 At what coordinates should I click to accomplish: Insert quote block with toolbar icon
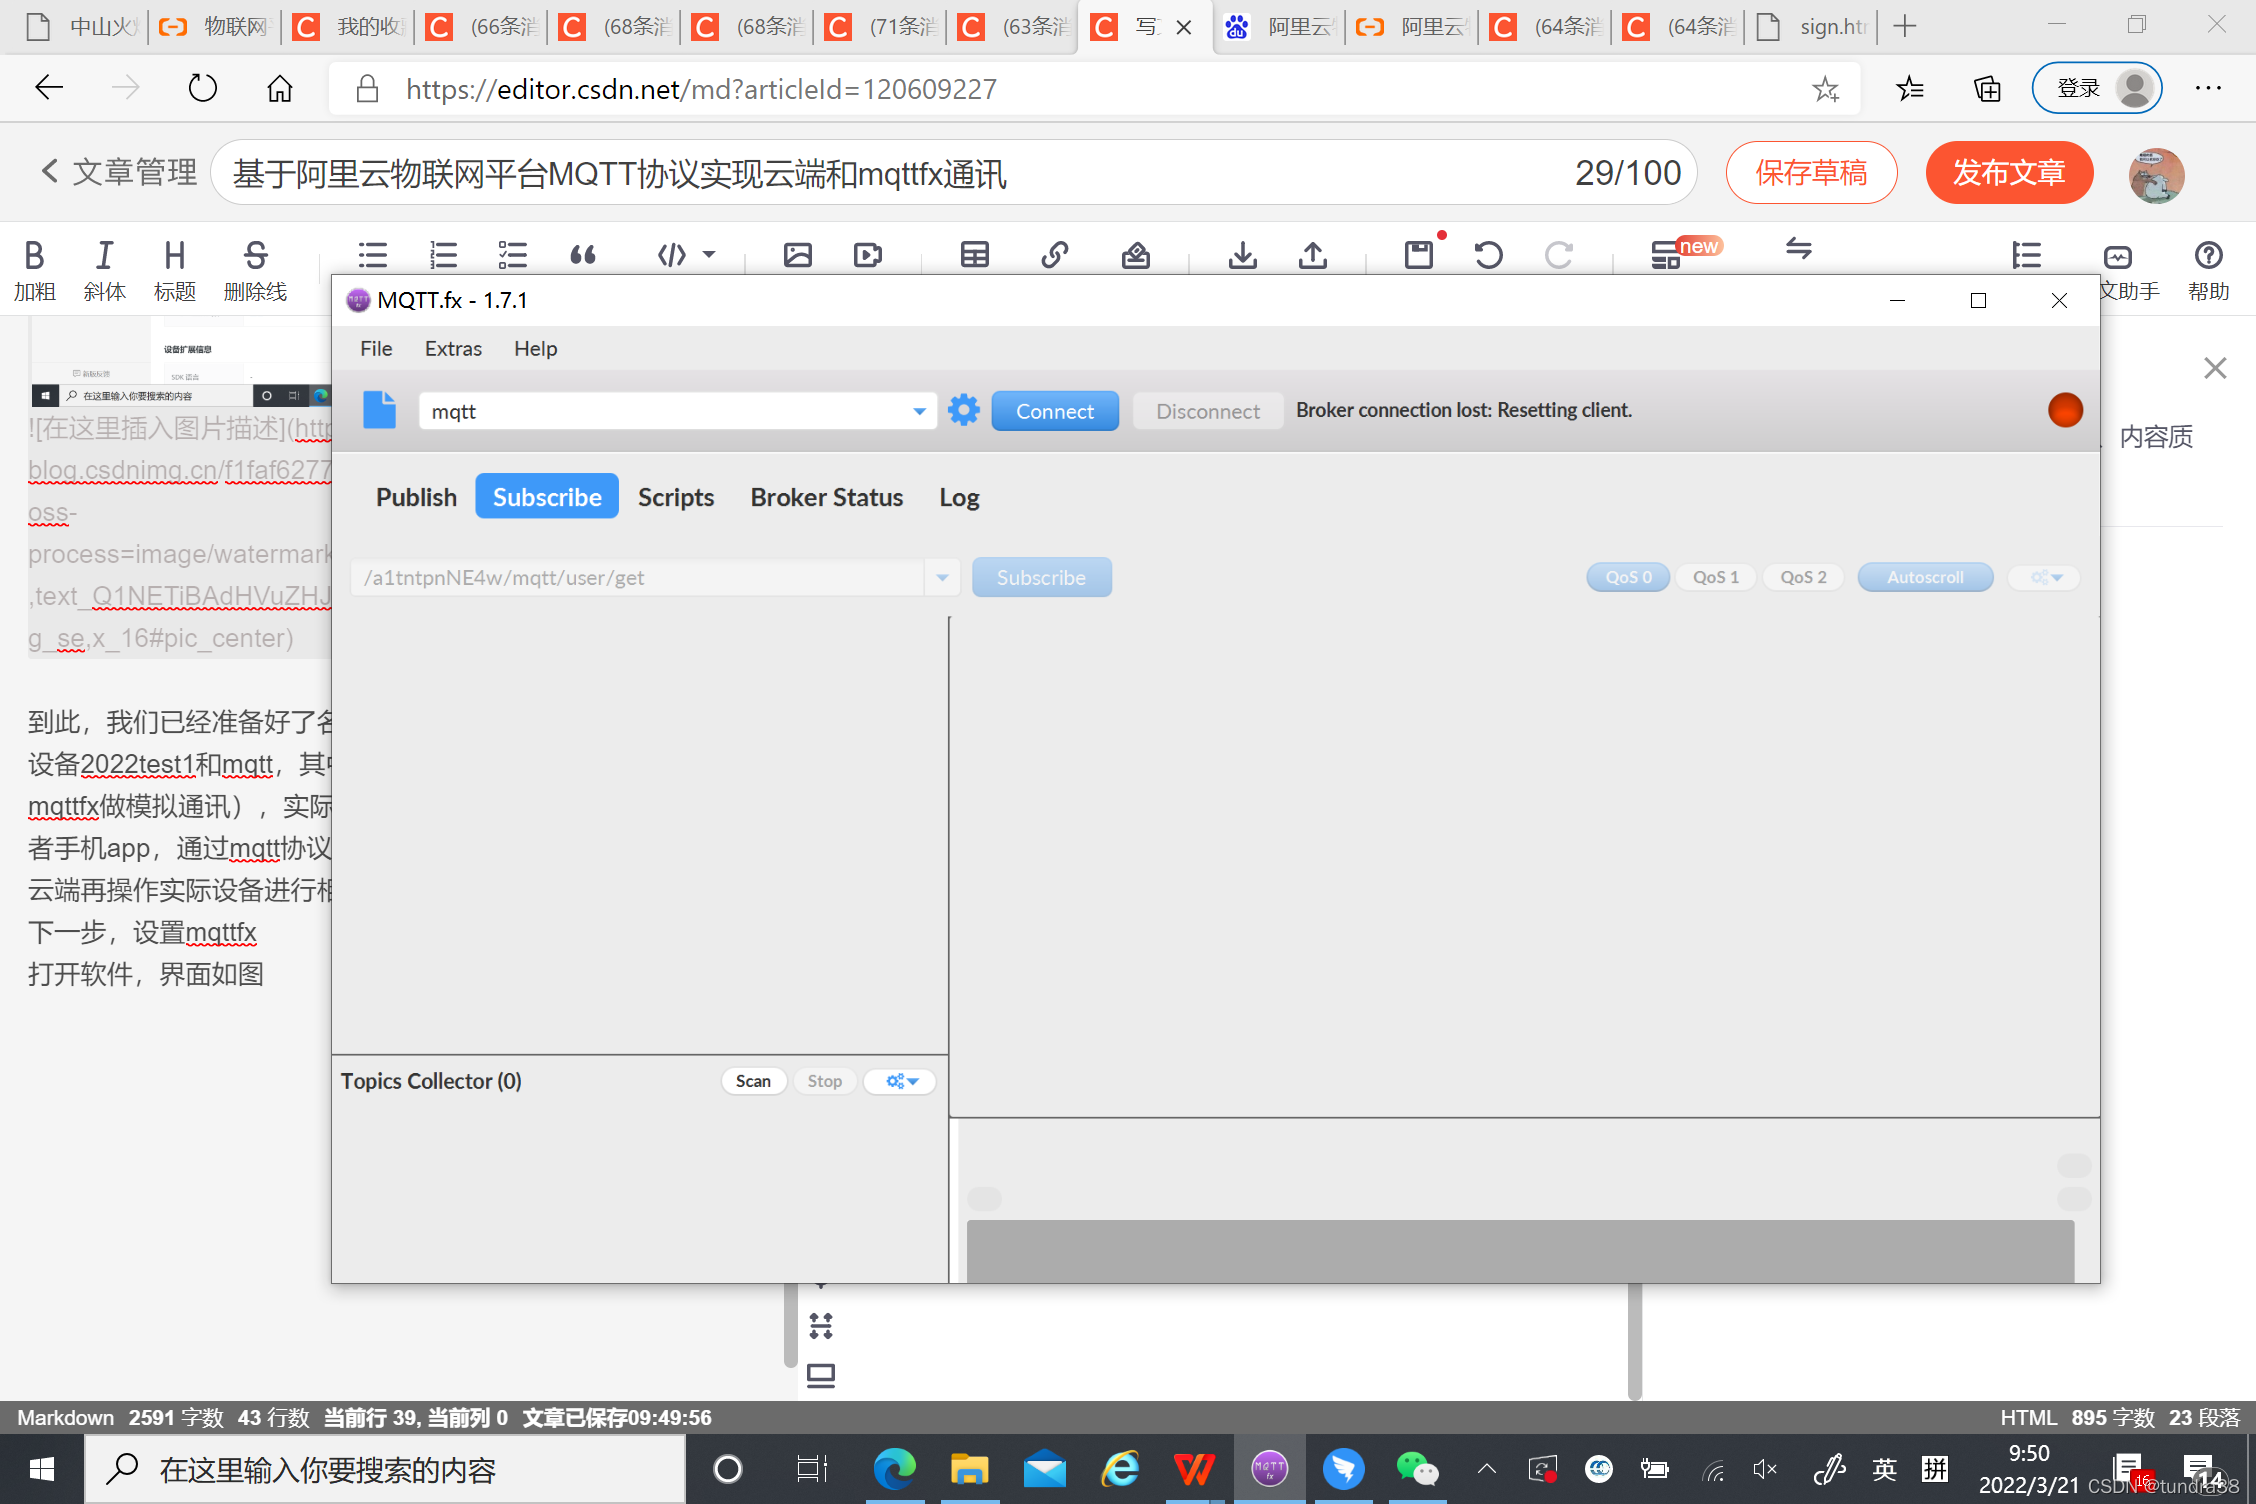pyautogui.click(x=583, y=256)
